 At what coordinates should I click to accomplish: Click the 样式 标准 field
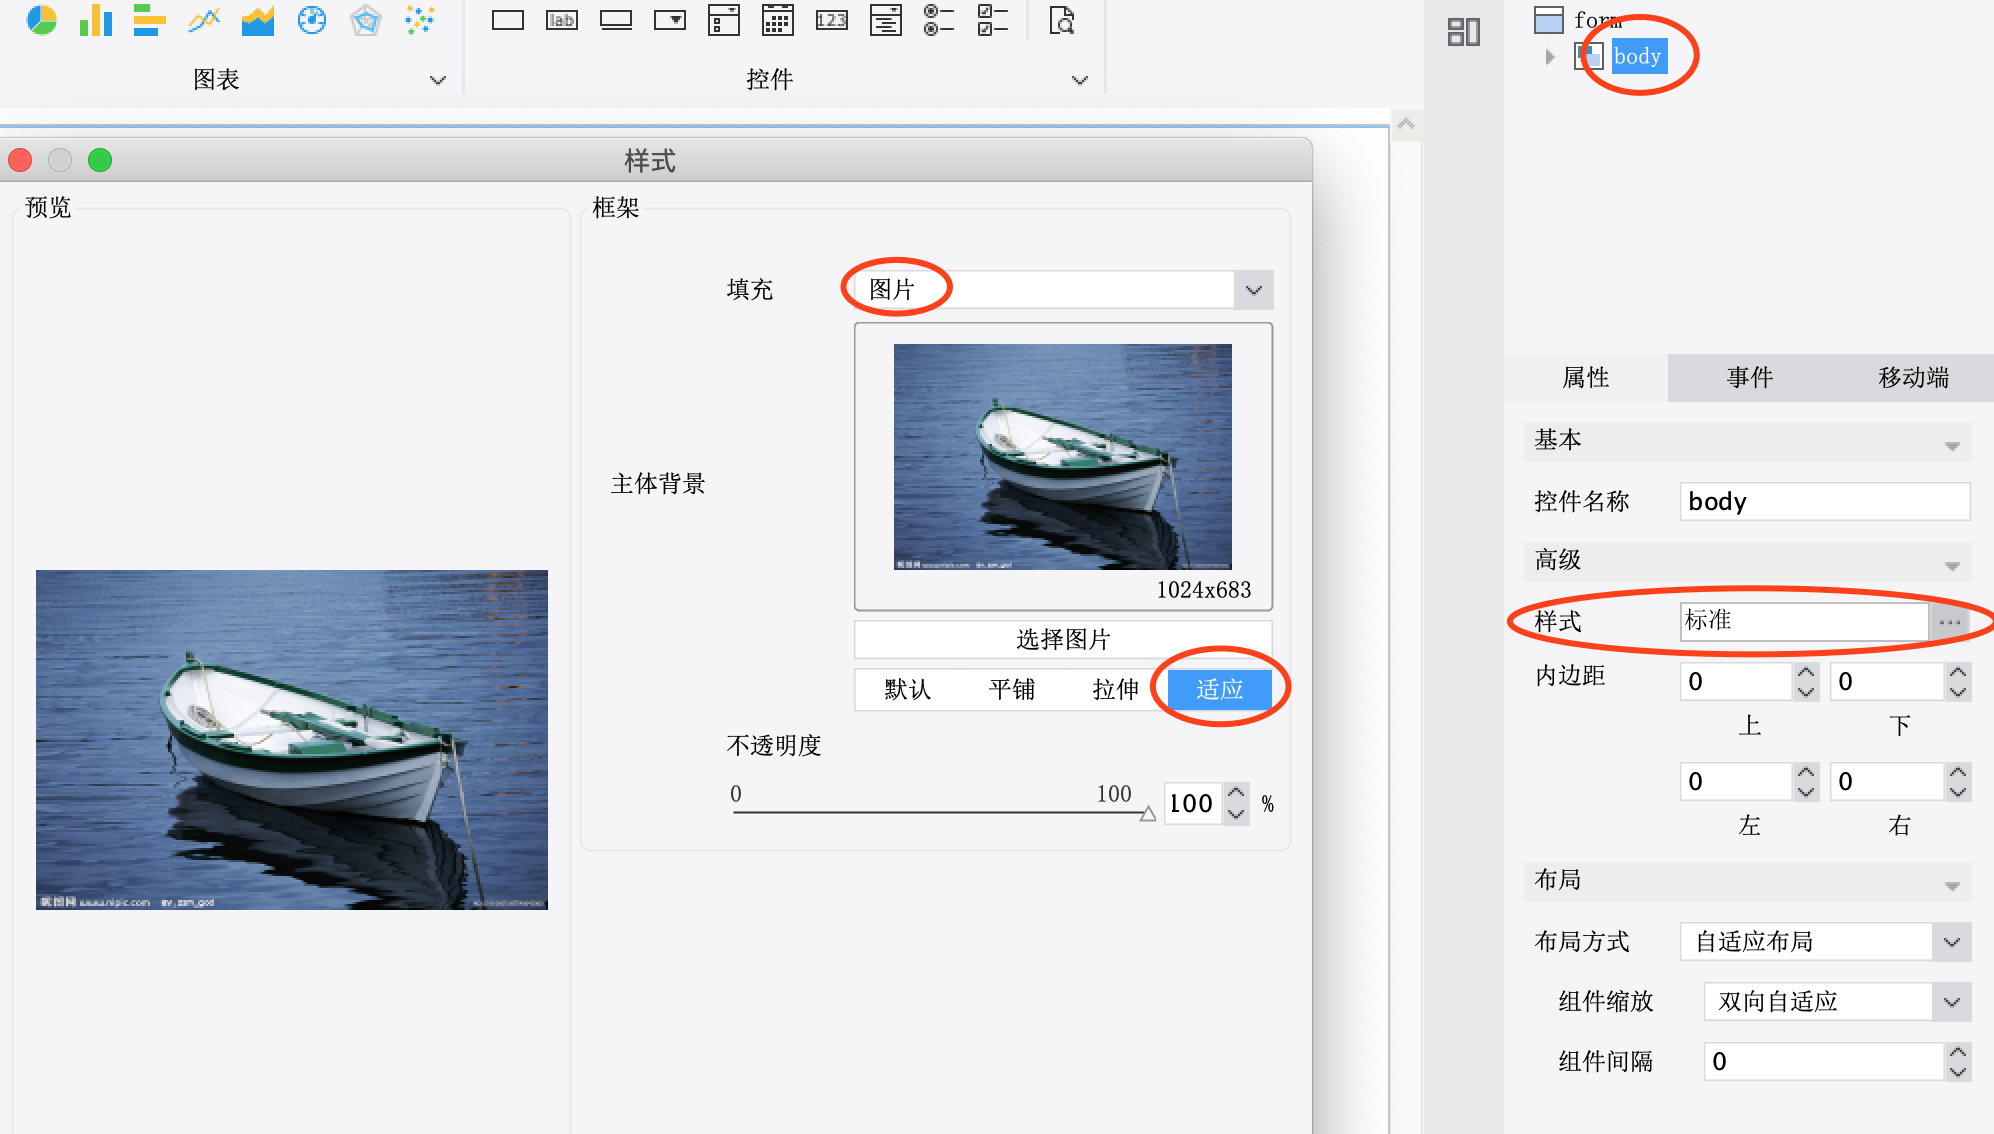click(x=1804, y=621)
